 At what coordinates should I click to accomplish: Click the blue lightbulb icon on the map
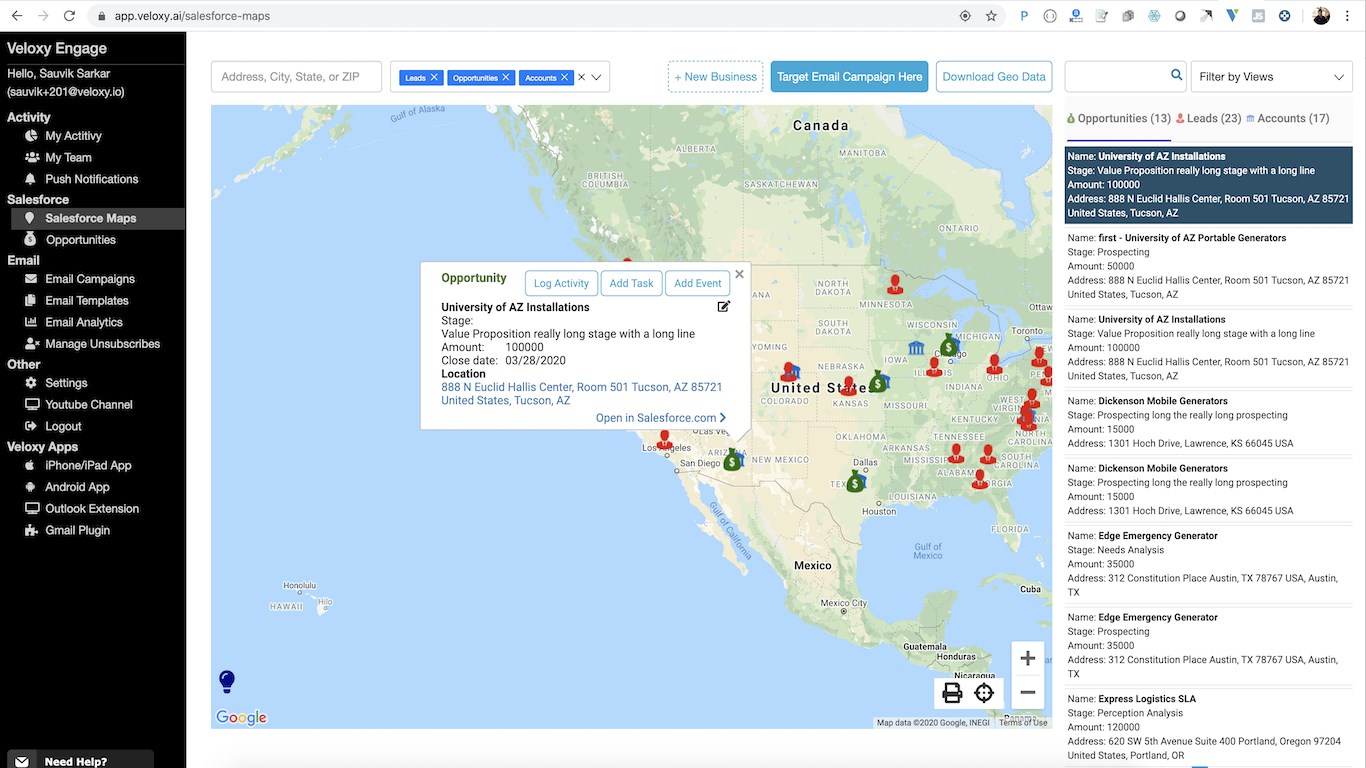point(227,681)
